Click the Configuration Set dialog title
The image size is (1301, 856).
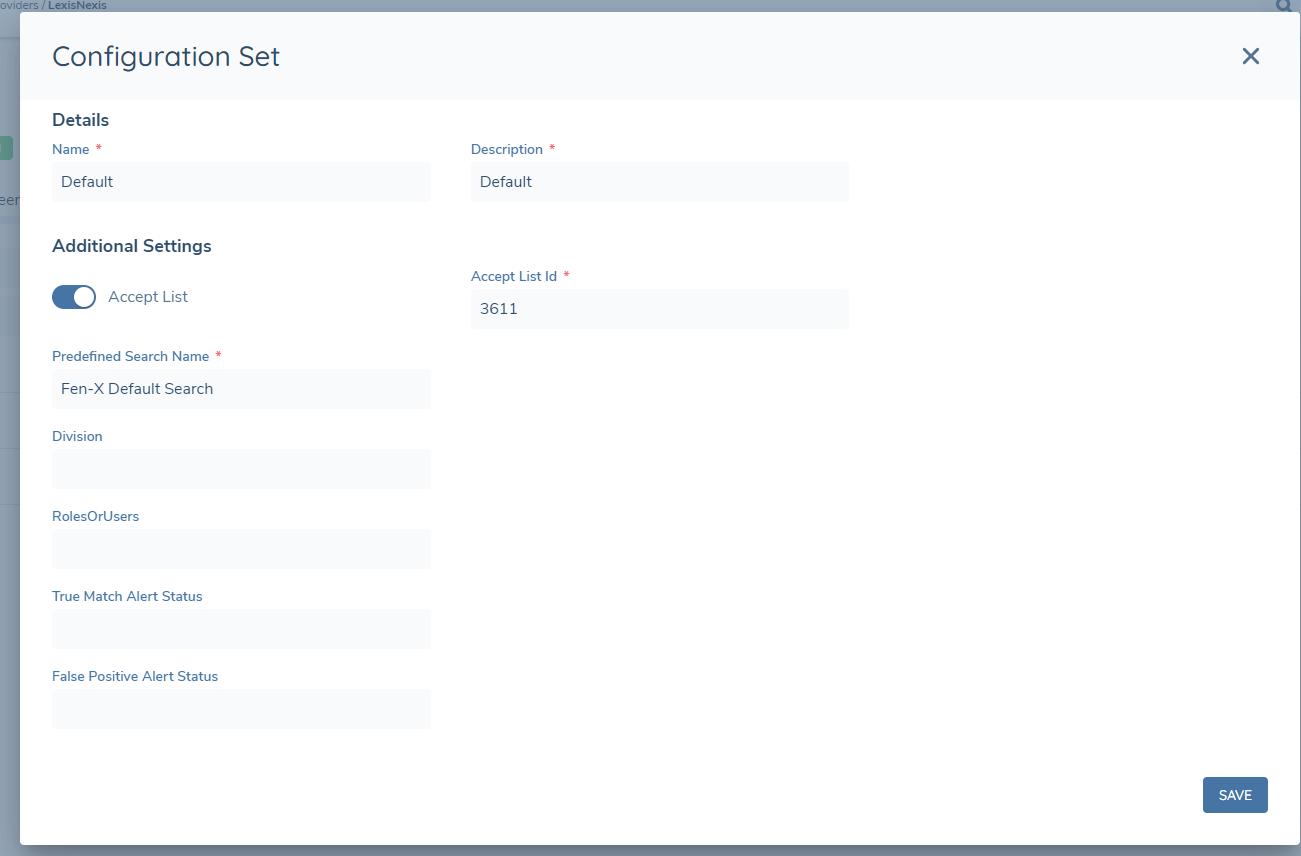coord(166,57)
